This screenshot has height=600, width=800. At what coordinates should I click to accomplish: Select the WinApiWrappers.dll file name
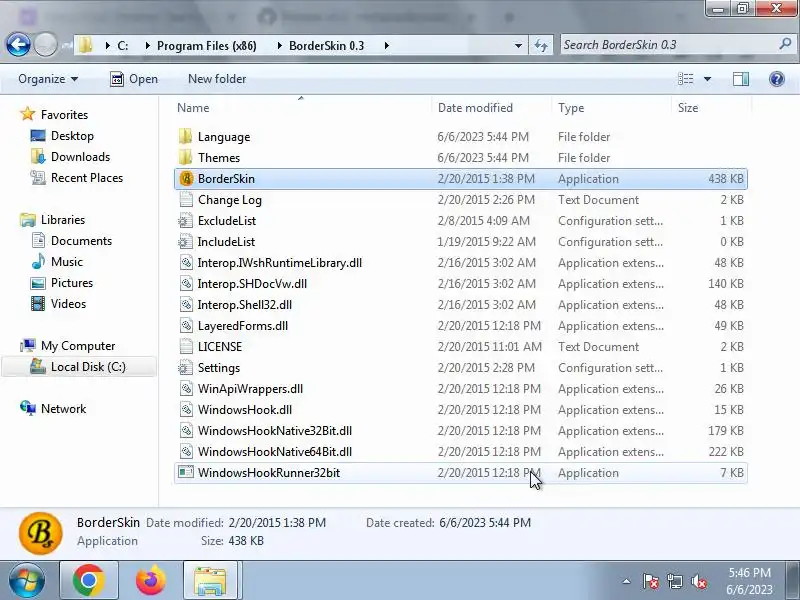click(250, 388)
